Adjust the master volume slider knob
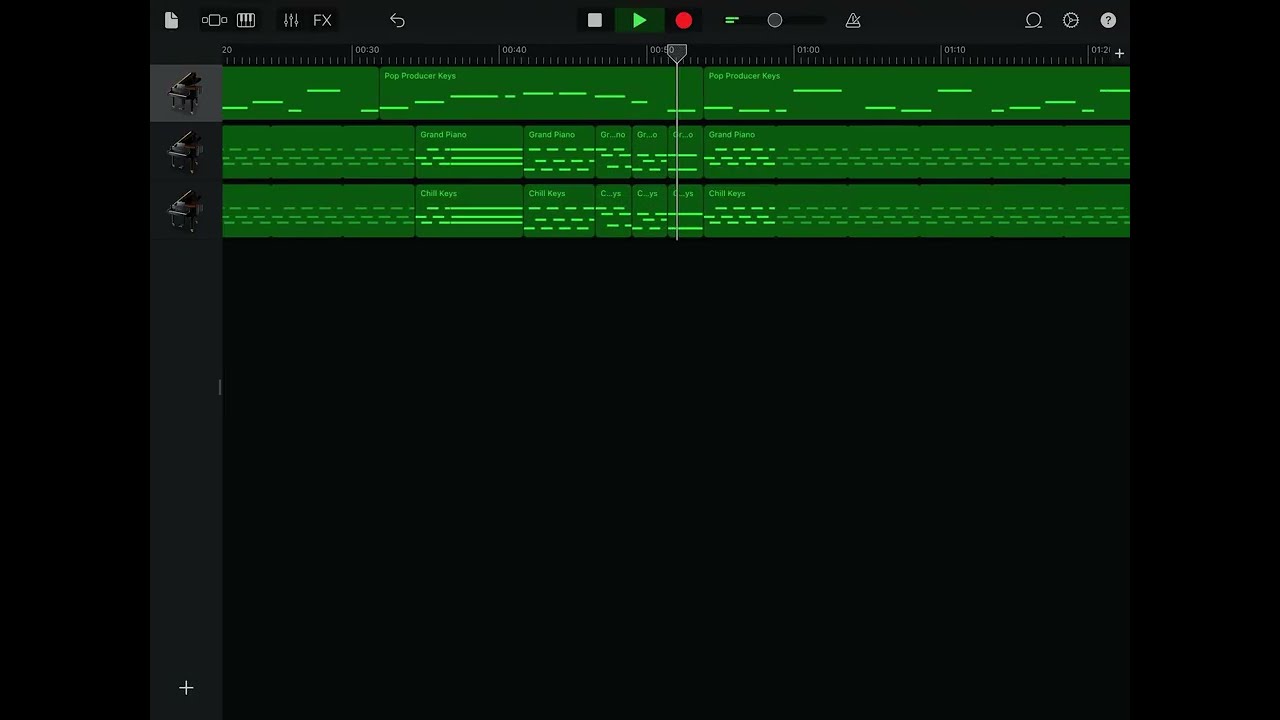 click(x=775, y=20)
